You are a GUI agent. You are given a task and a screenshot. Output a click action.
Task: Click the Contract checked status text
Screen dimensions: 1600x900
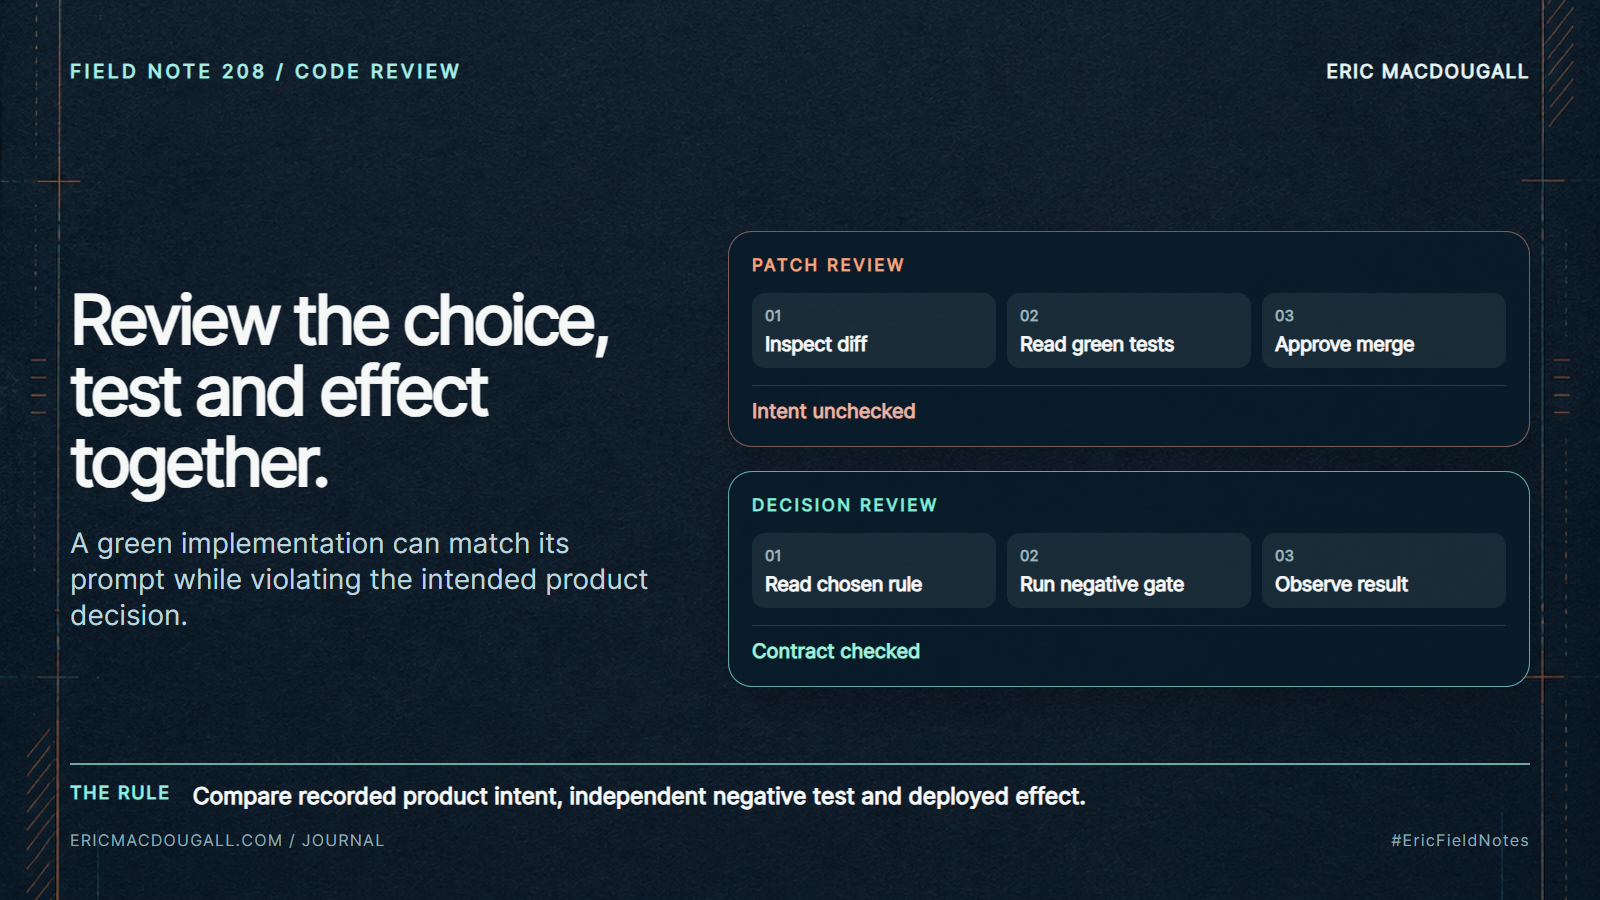(x=836, y=651)
